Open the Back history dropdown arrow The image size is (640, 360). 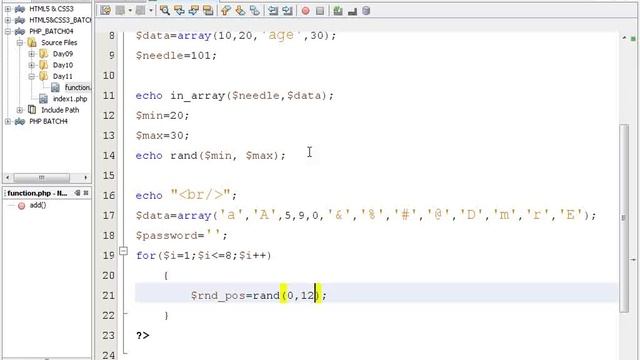[130, 11]
